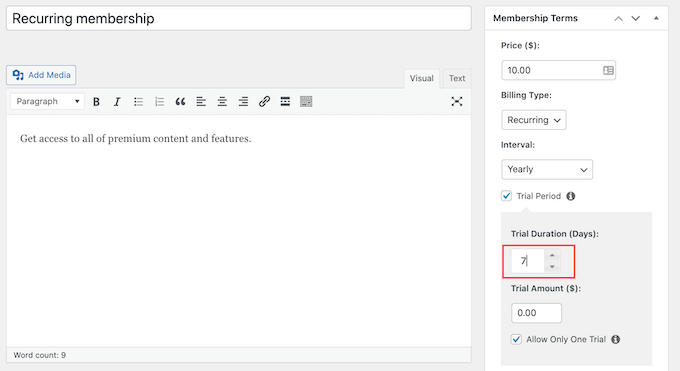Toggle italic formatting in editor toolbar
Image resolution: width=680 pixels, height=371 pixels.
pyautogui.click(x=117, y=102)
